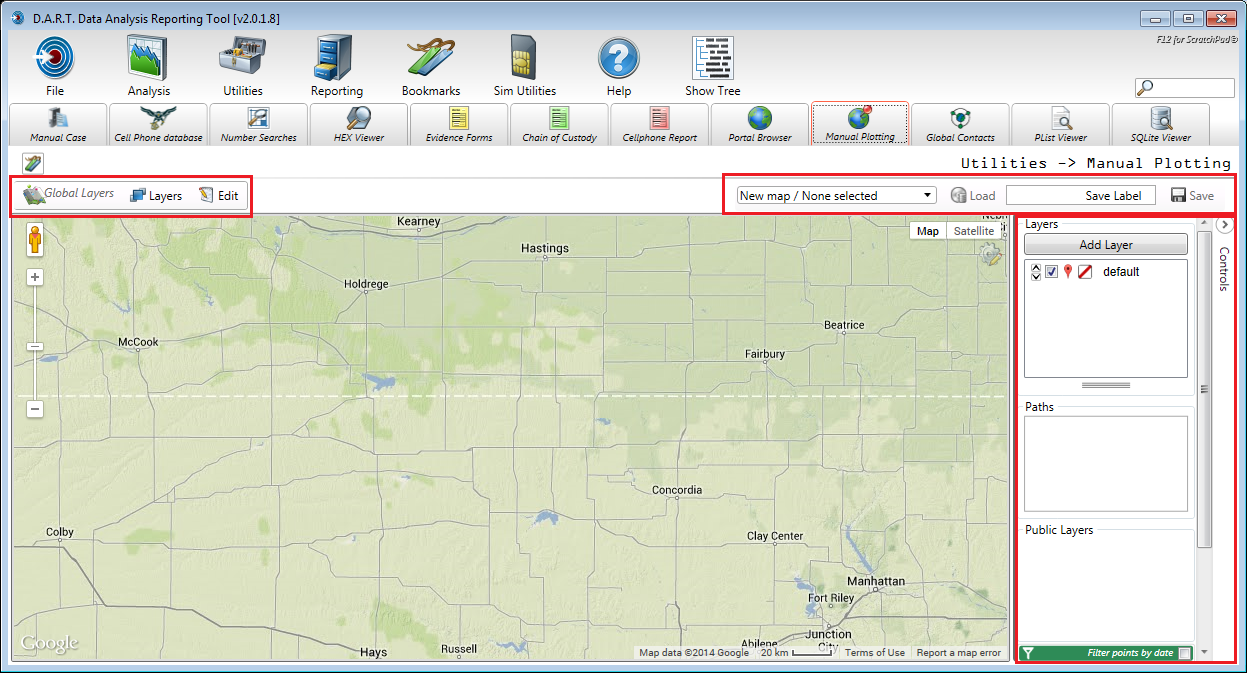
Task: Click the search magnifier box
Action: pyautogui.click(x=1184, y=88)
